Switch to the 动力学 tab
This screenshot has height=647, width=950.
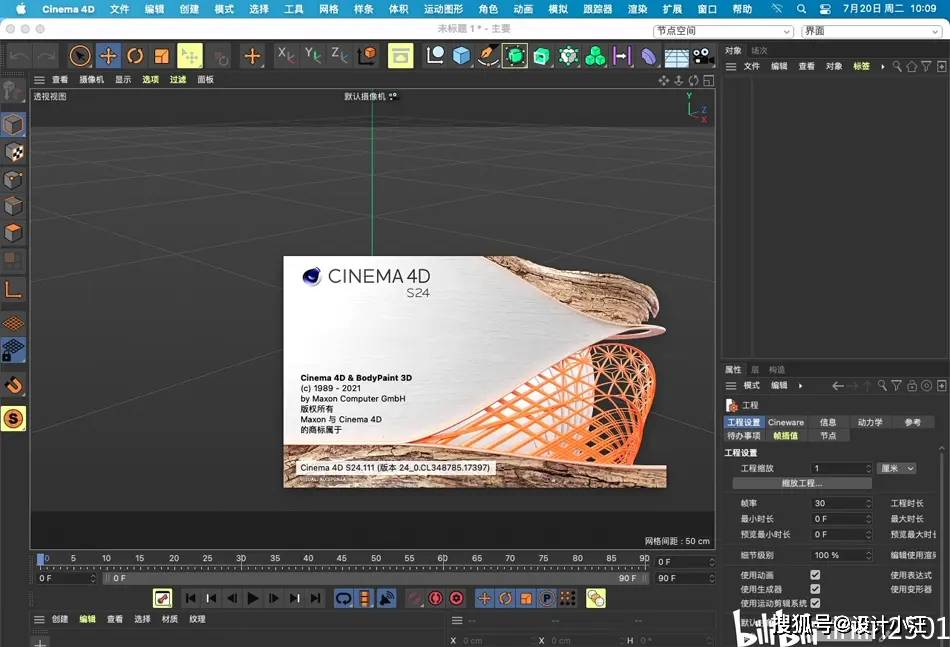tap(870, 422)
